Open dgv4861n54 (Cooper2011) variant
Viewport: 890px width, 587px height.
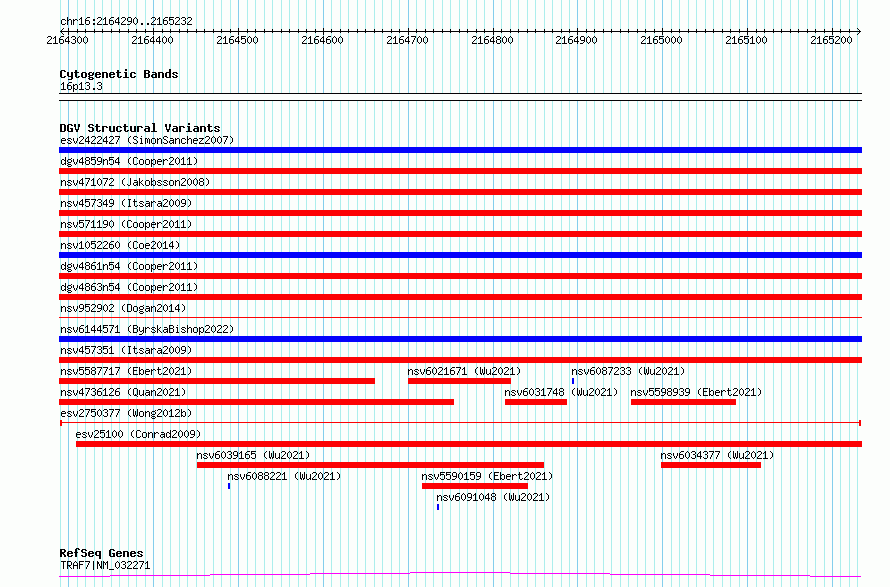[x=129, y=266]
